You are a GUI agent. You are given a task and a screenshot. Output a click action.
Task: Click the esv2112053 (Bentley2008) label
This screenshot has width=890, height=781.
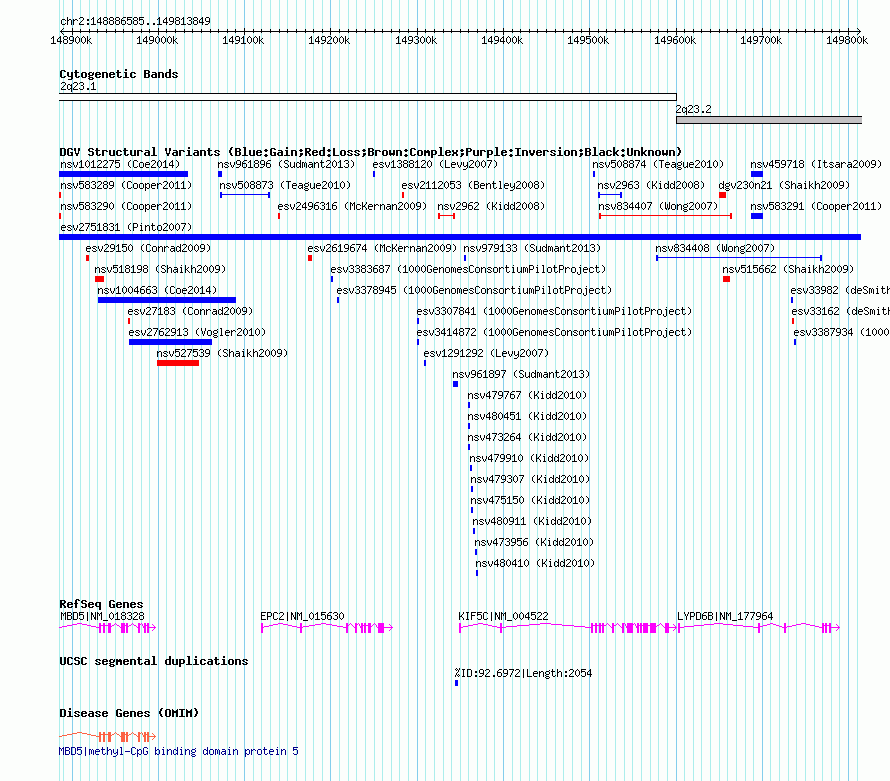(473, 185)
